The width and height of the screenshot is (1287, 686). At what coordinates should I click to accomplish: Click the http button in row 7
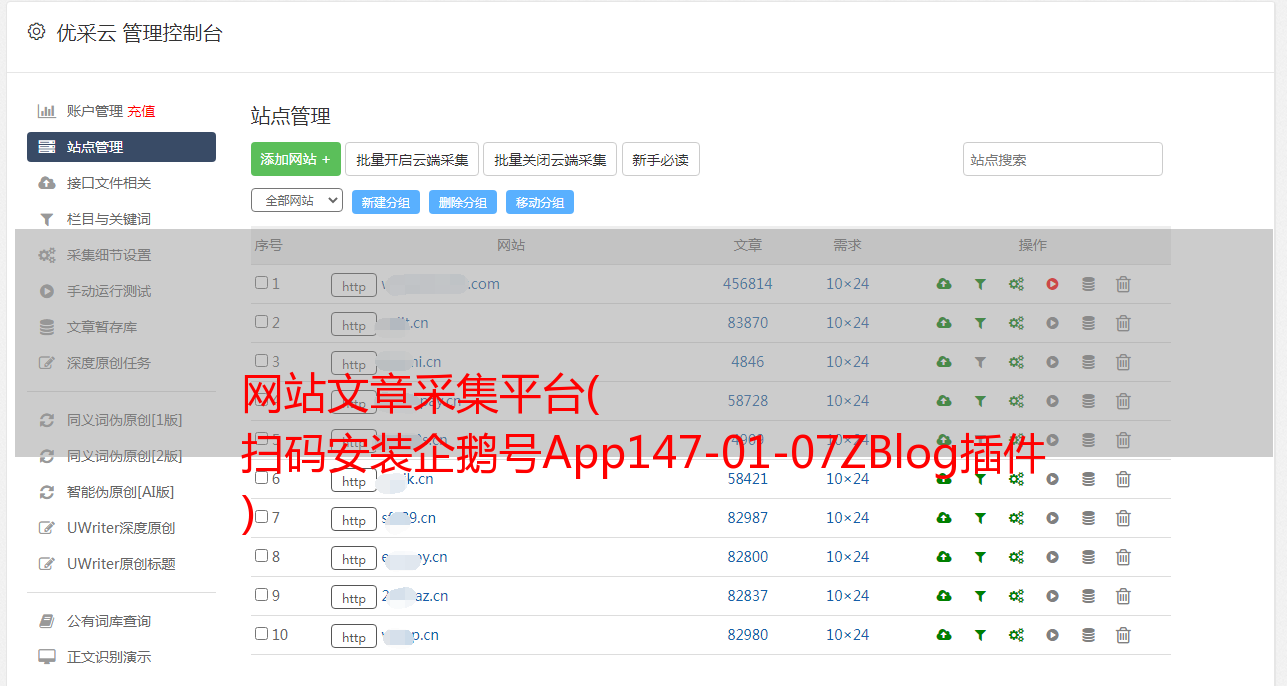click(354, 520)
